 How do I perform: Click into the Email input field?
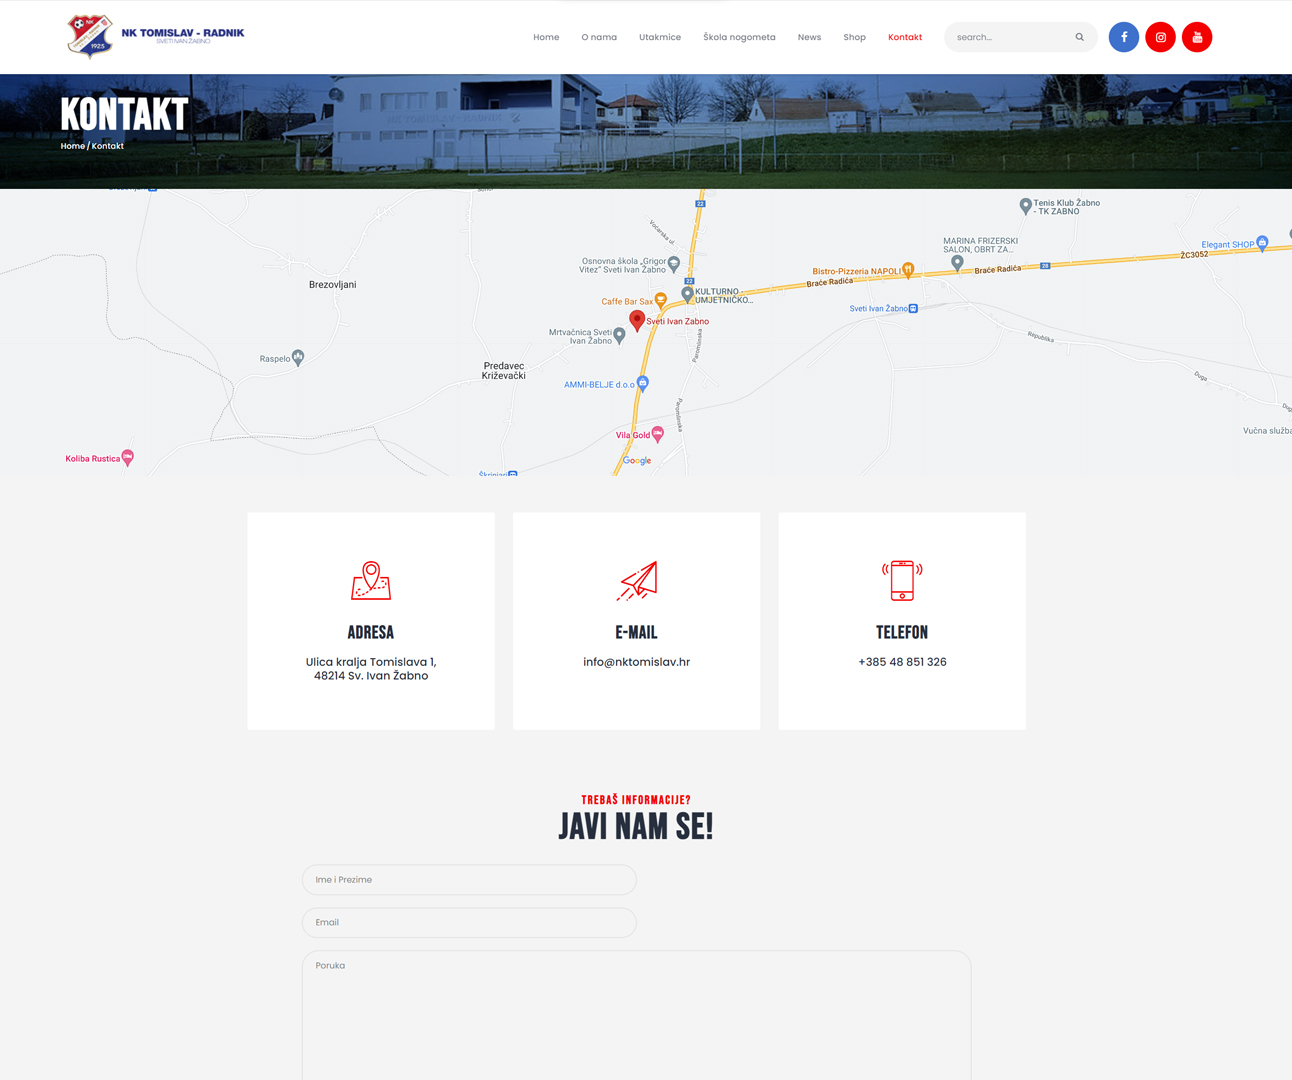pos(468,923)
